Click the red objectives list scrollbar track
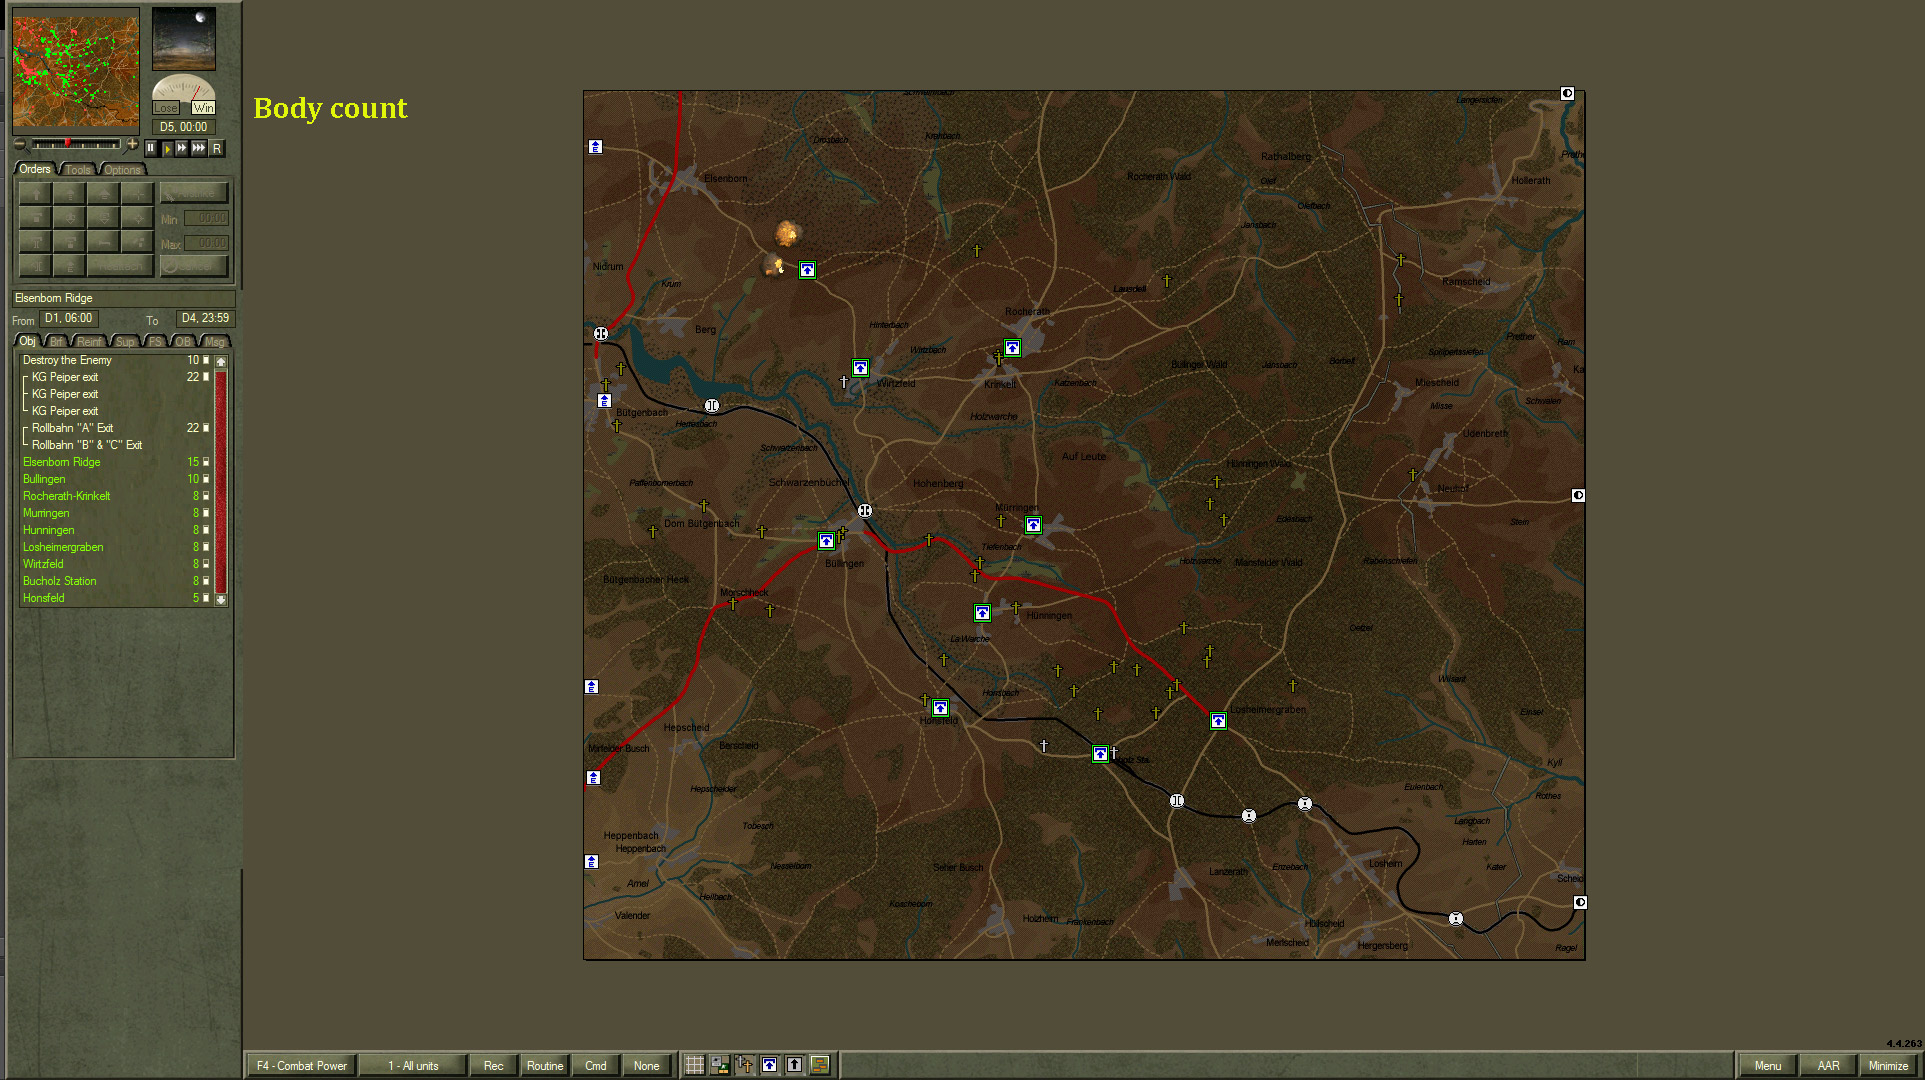 point(221,480)
